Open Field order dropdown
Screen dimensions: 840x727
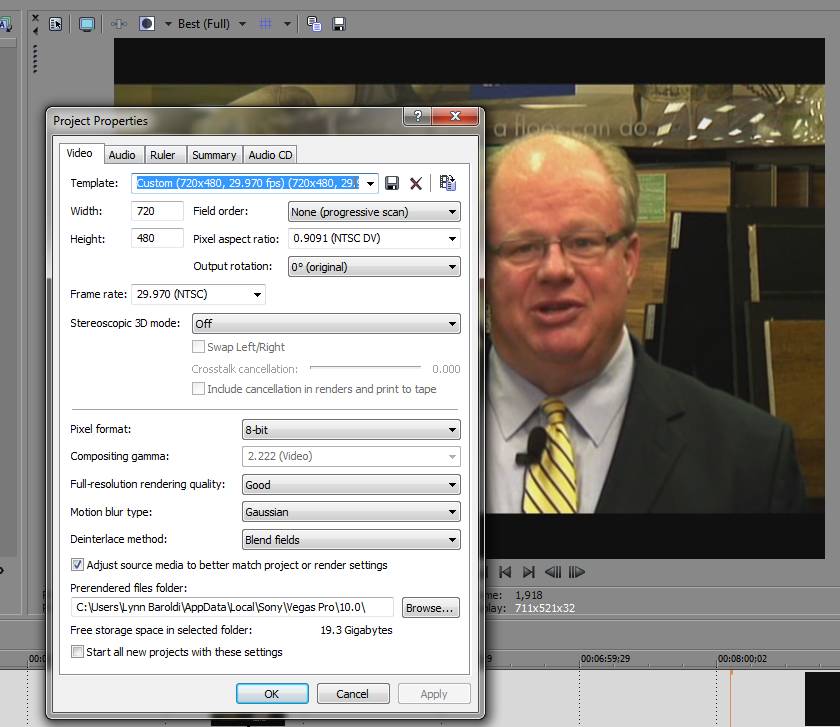374,212
